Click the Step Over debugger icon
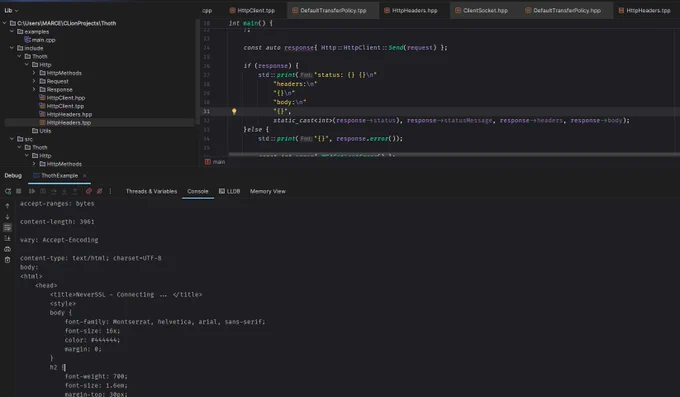680x397 pixels. click(53, 191)
